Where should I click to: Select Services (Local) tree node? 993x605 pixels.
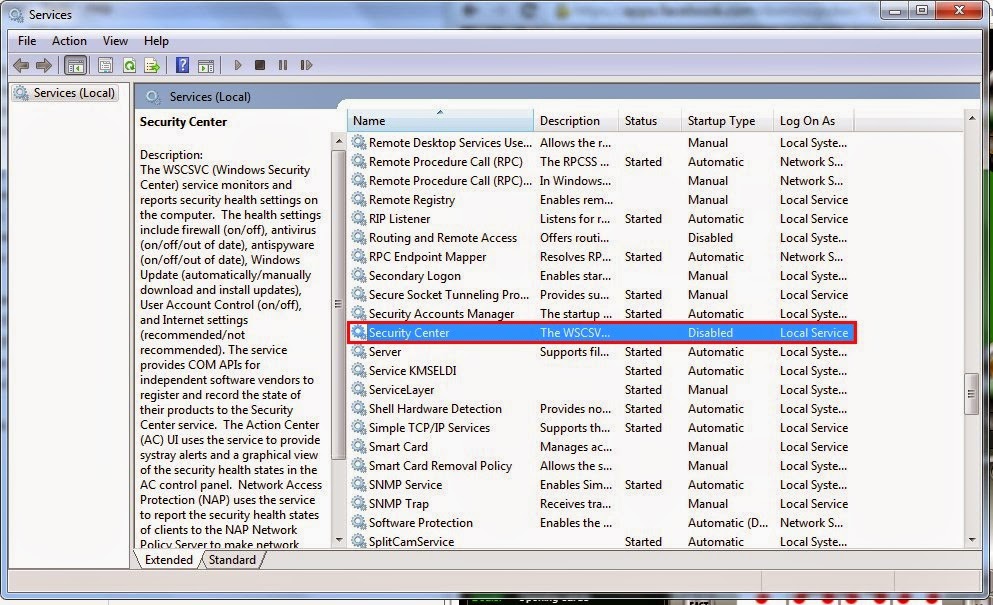coord(65,93)
